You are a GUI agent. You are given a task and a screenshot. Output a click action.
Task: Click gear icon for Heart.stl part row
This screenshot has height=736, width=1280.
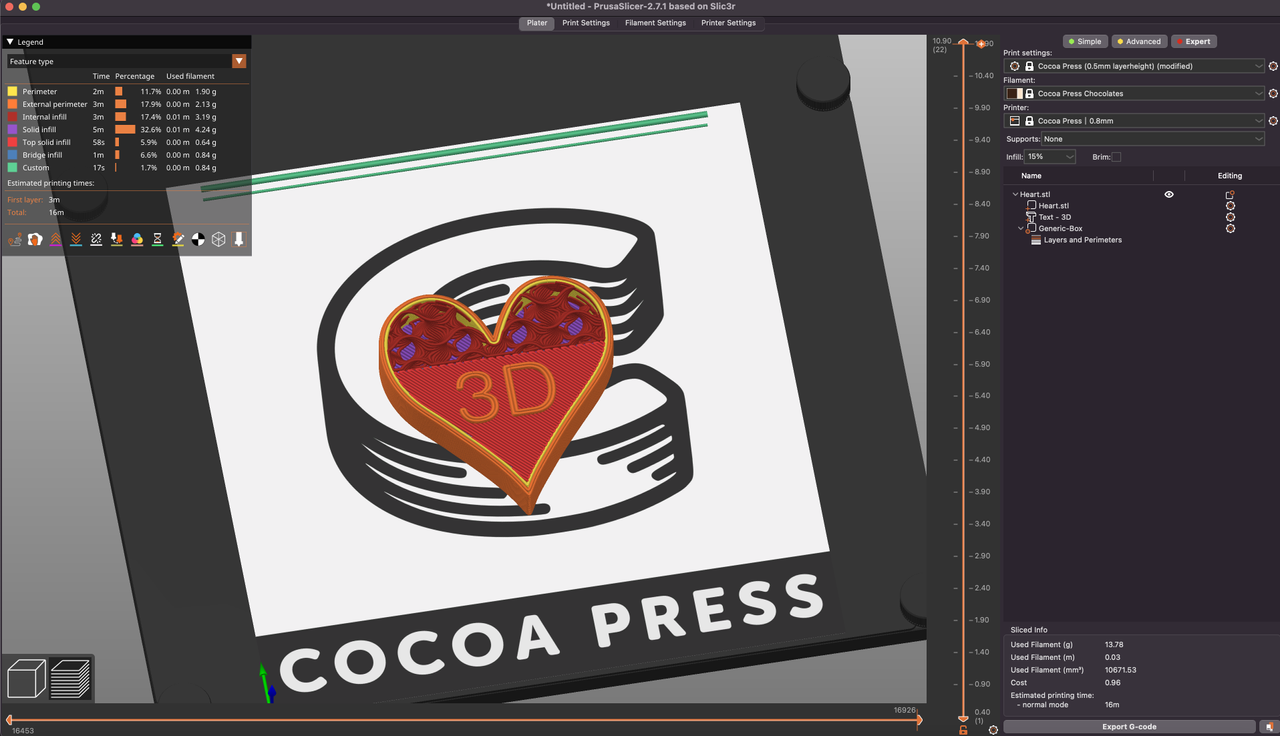point(1230,206)
